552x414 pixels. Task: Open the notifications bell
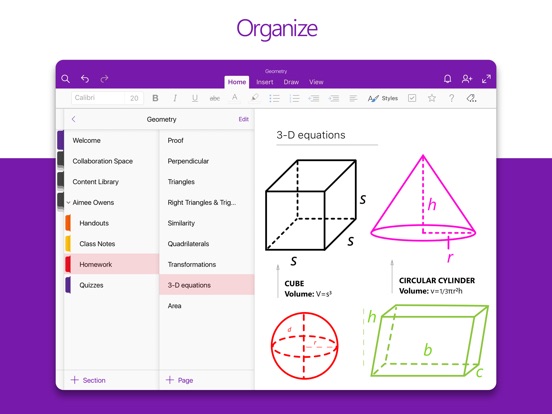point(447,79)
